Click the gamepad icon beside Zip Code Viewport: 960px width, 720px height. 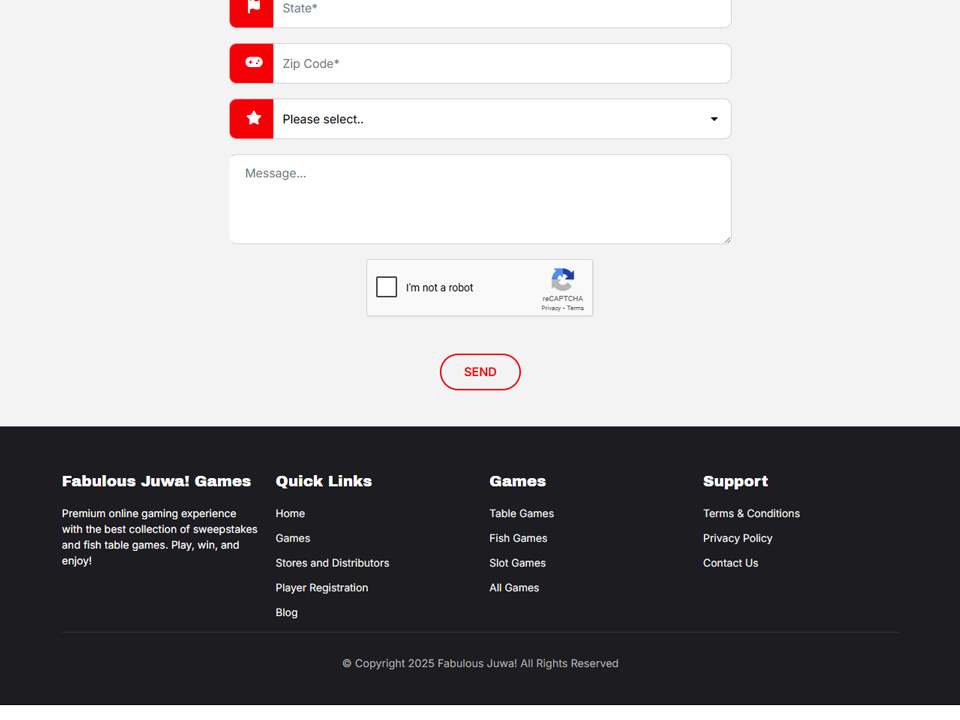point(253,63)
